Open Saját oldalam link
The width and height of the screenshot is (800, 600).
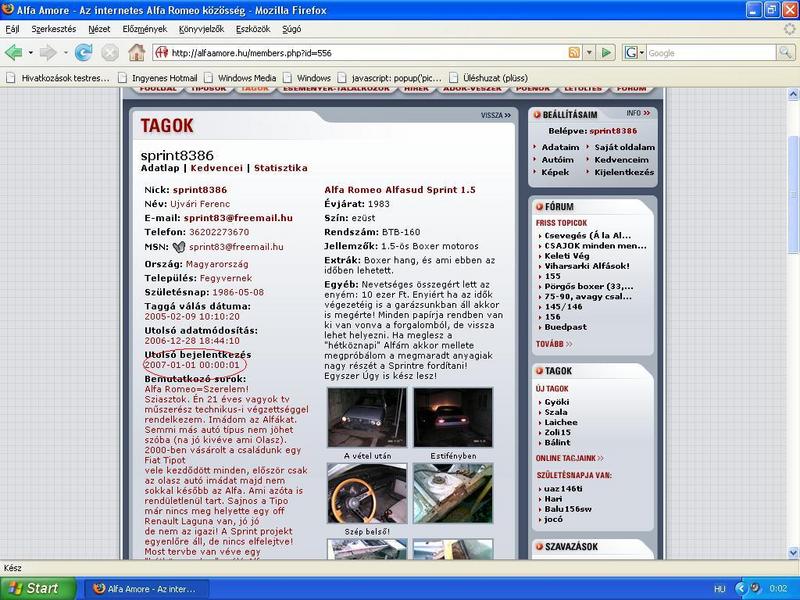624,147
